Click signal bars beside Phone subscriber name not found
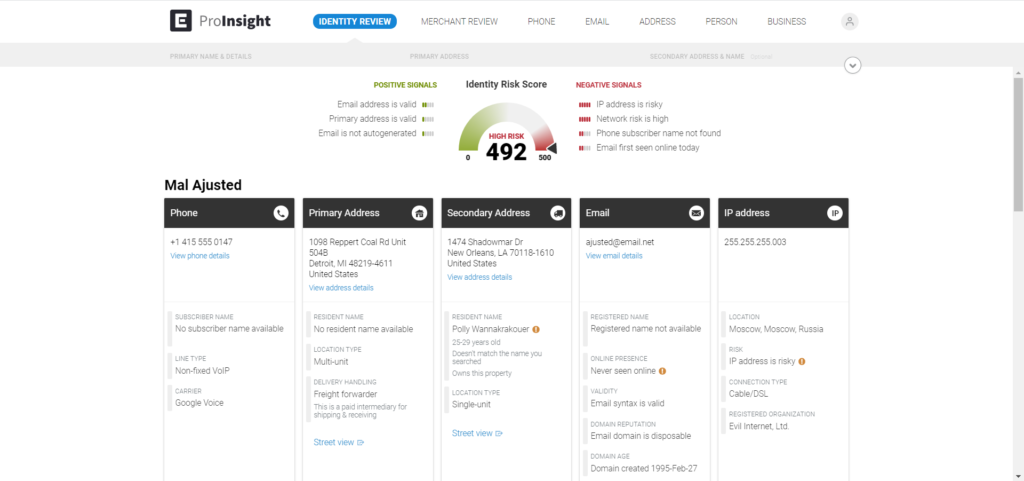Screen dimensions: 1024x481 pos(584,133)
